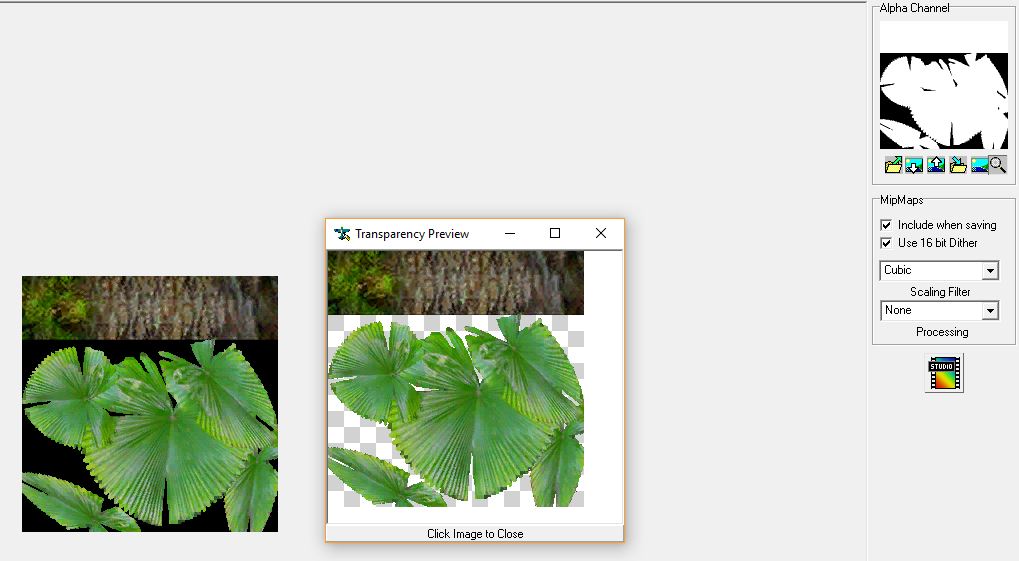Click the Alpha Channel down-arrow image icon
The height and width of the screenshot is (561, 1019).
(x=914, y=165)
